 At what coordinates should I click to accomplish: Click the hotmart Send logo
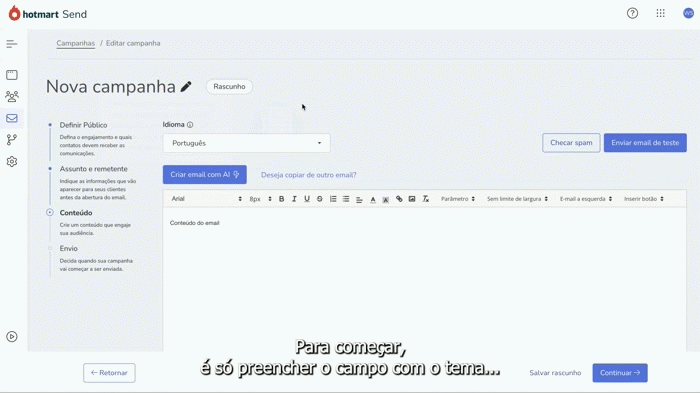click(48, 14)
